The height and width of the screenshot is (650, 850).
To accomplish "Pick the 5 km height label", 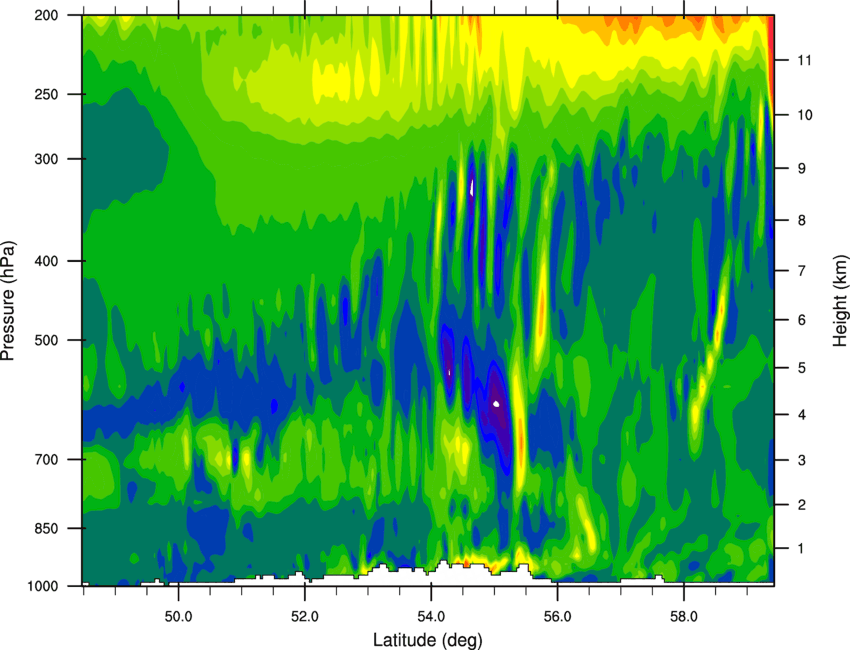I will tap(802, 368).
